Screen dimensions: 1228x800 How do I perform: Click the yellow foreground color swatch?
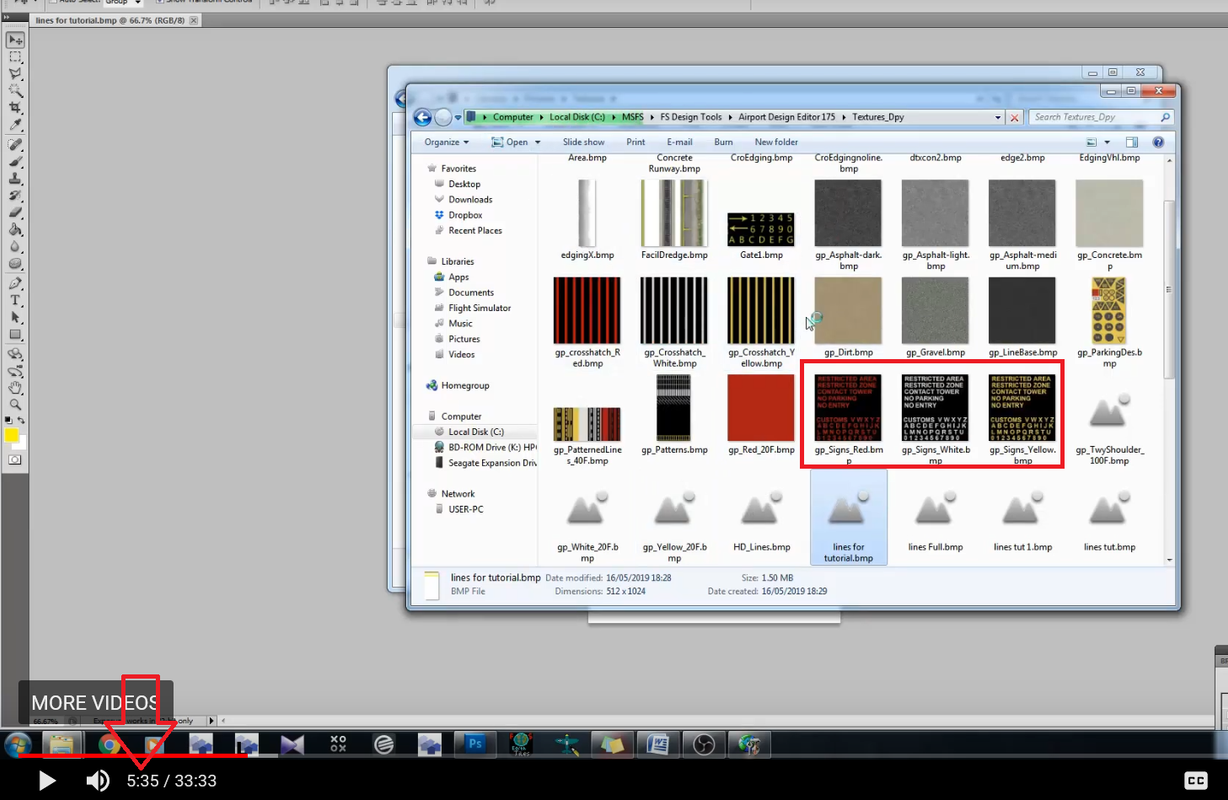pyautogui.click(x=12, y=435)
